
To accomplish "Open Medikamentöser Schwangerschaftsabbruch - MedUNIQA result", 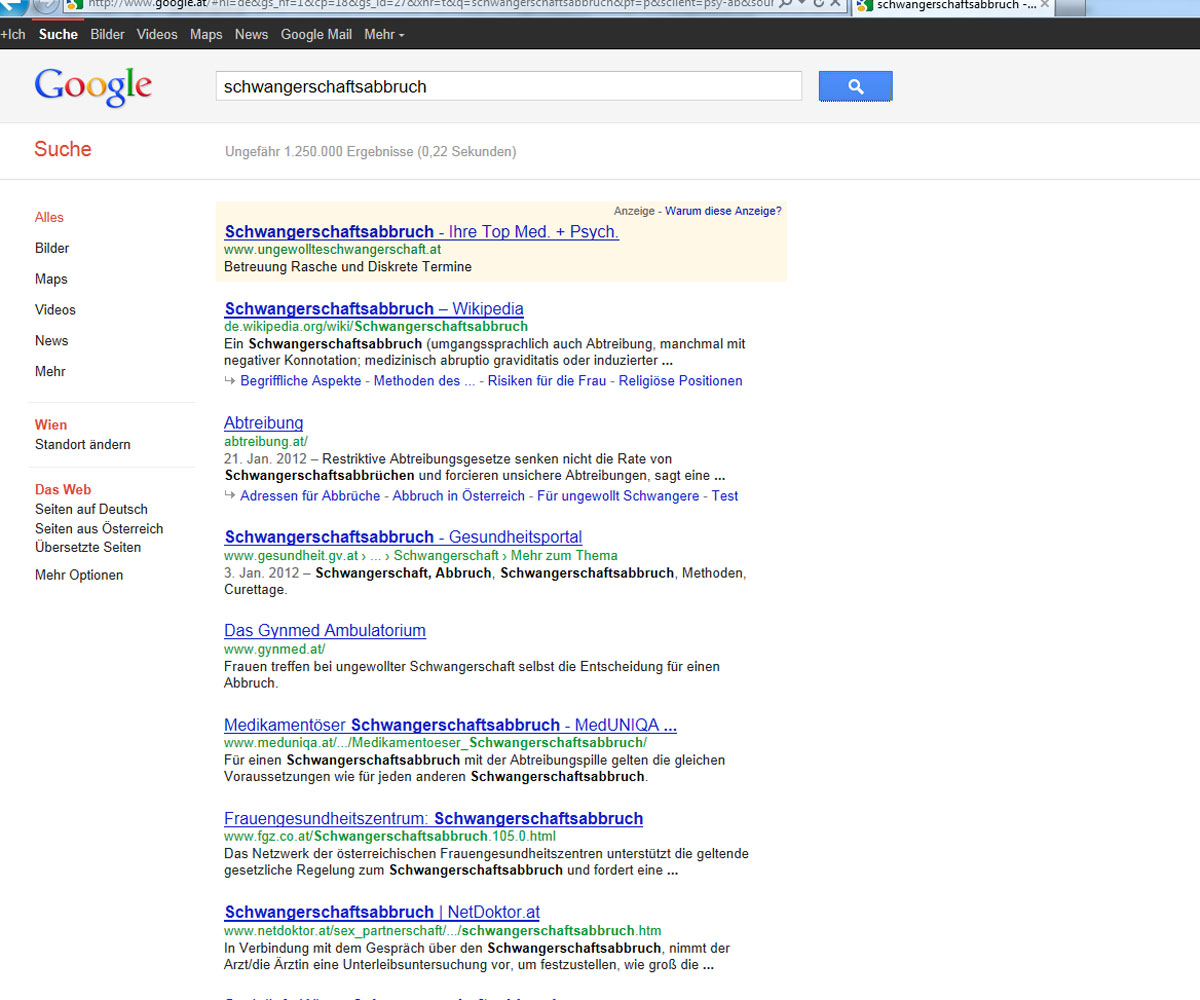I will pos(450,725).
